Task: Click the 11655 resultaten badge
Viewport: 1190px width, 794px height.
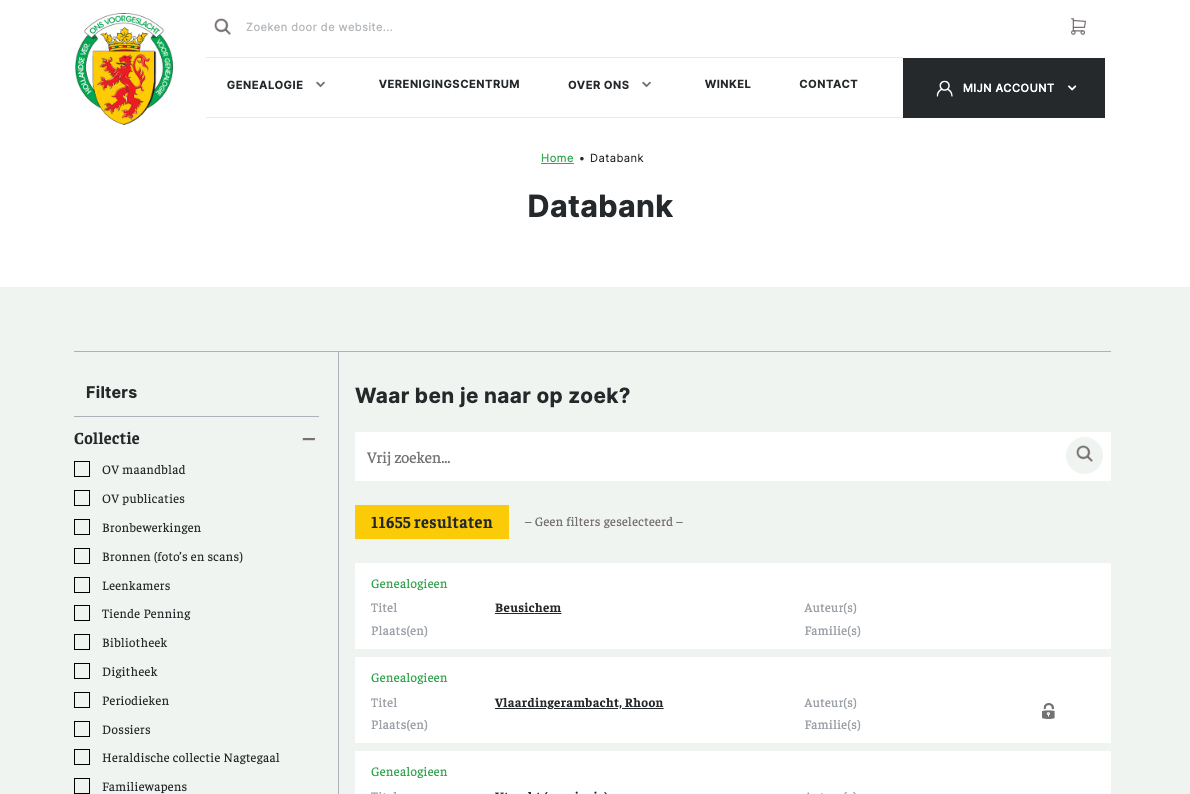Action: click(x=432, y=522)
